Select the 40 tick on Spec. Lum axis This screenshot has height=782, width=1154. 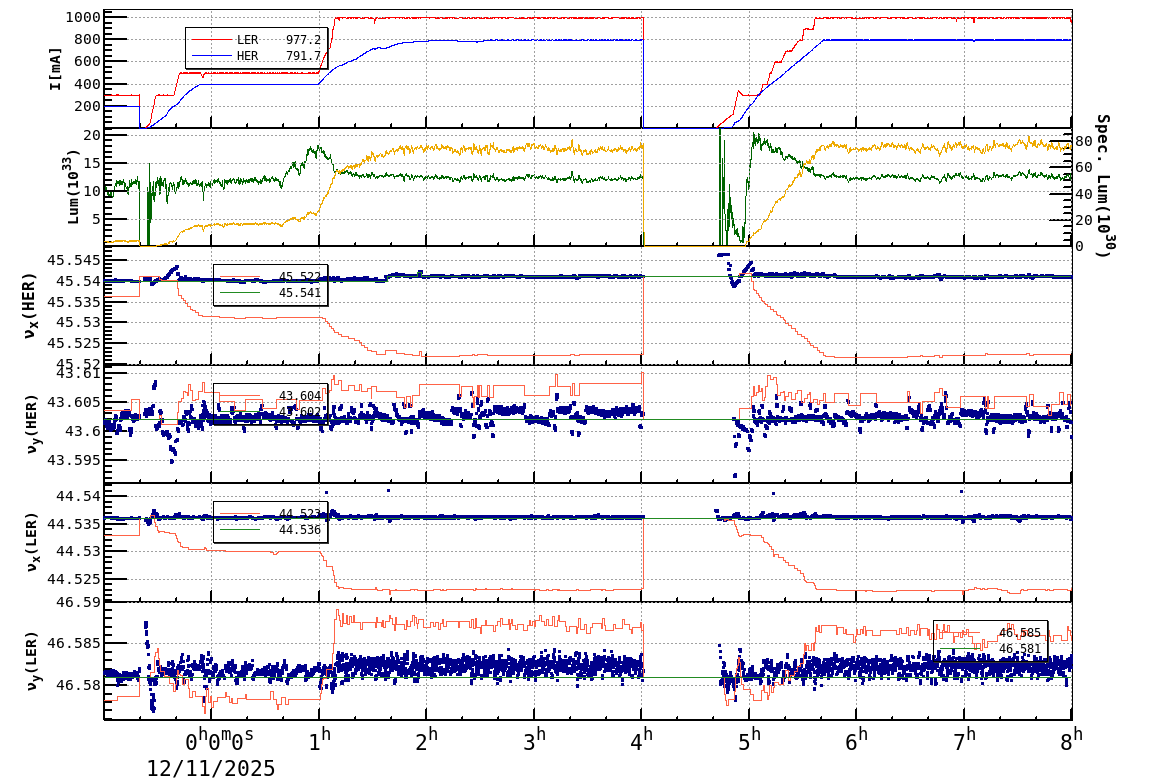point(1084,194)
